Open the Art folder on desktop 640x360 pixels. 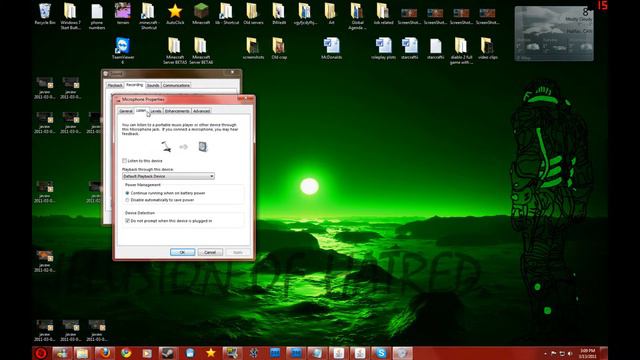click(331, 14)
